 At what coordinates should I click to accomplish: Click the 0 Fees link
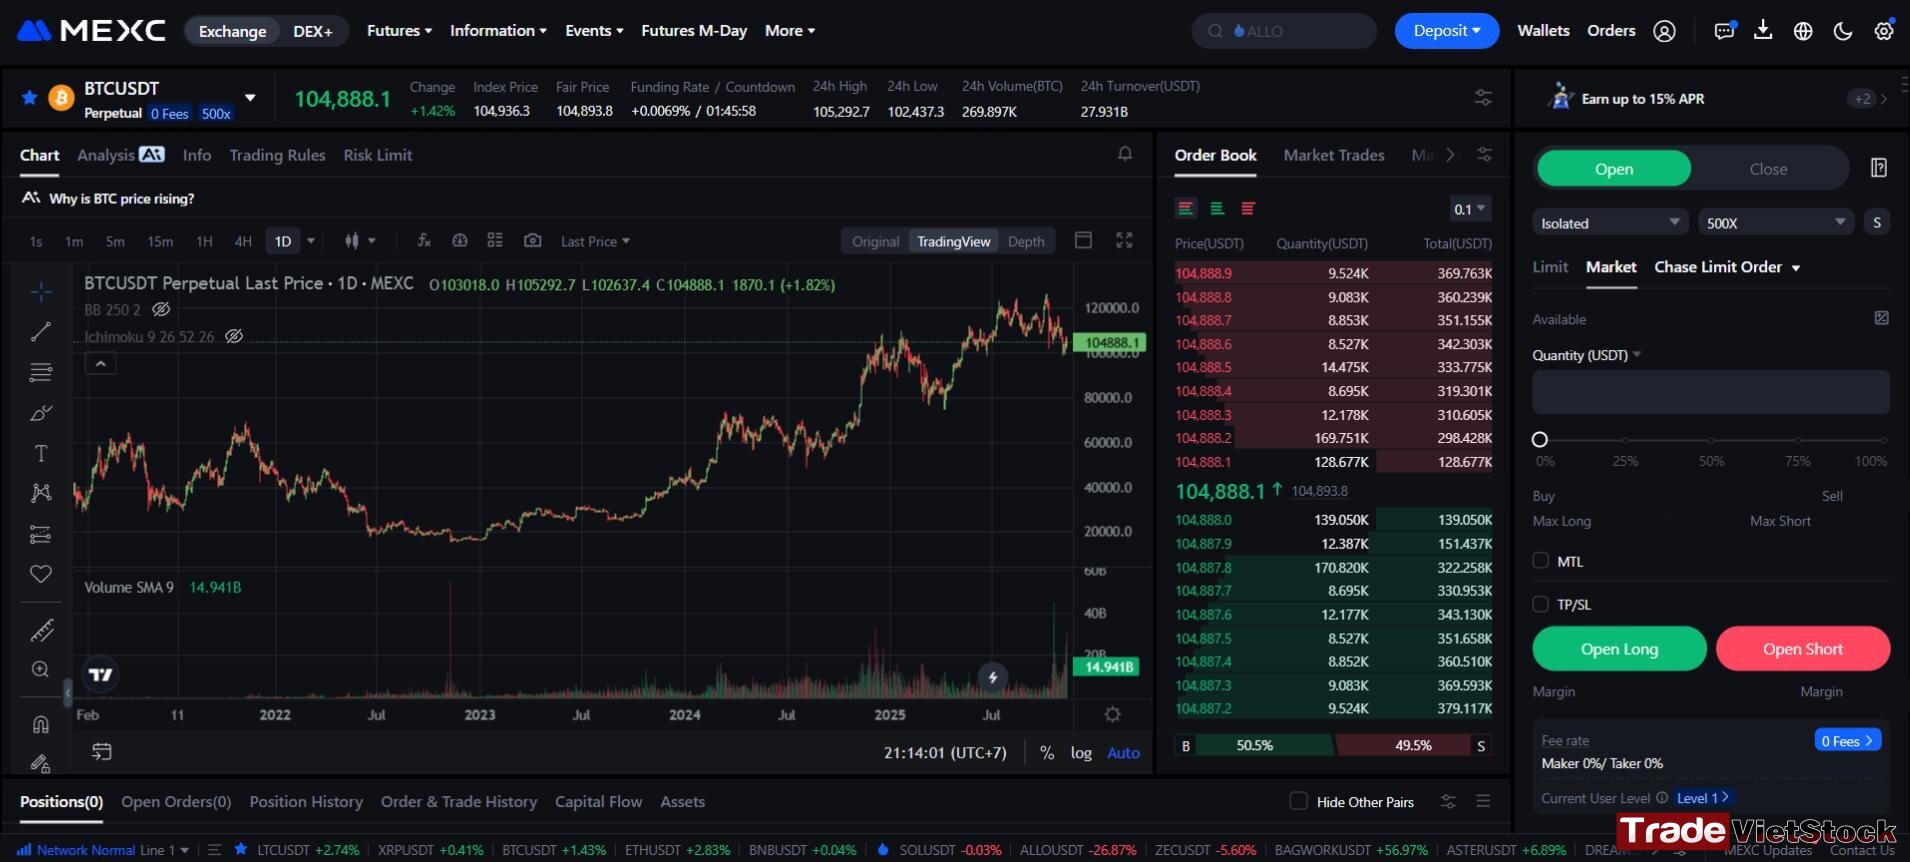(1847, 740)
